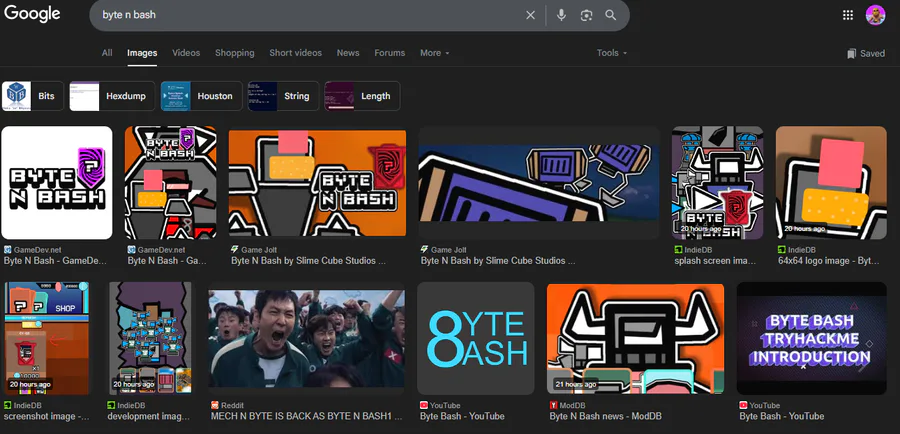Select the Bits suggestion chip
This screenshot has width=900, height=434.
tap(33, 96)
